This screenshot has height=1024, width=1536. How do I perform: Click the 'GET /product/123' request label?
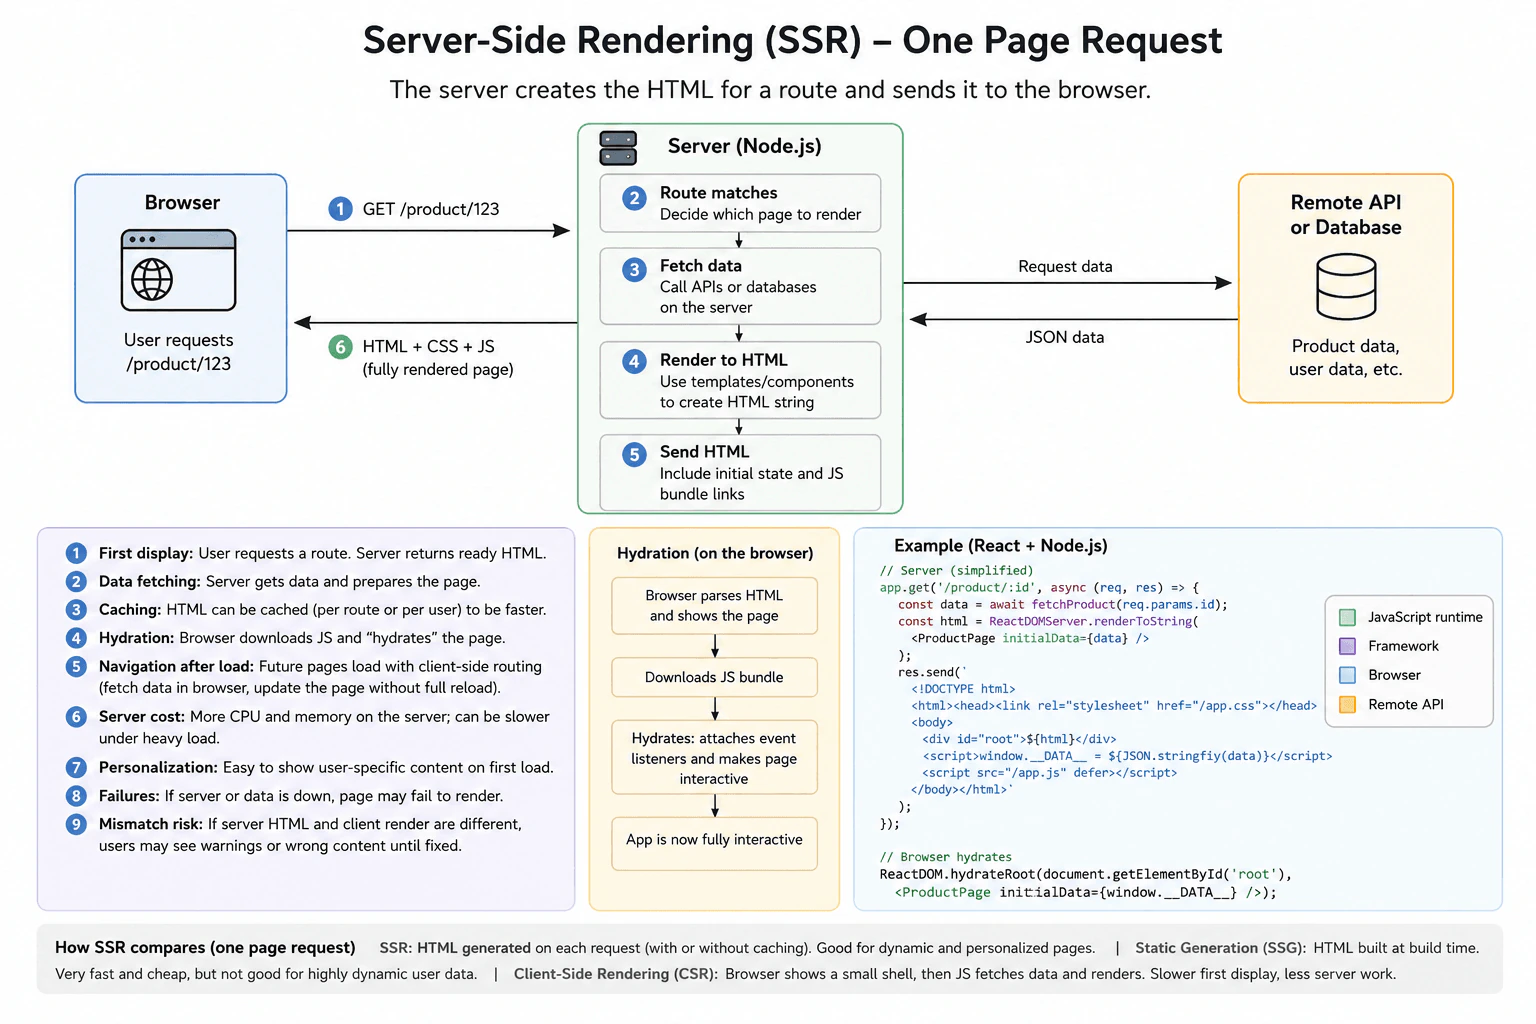coord(430,209)
